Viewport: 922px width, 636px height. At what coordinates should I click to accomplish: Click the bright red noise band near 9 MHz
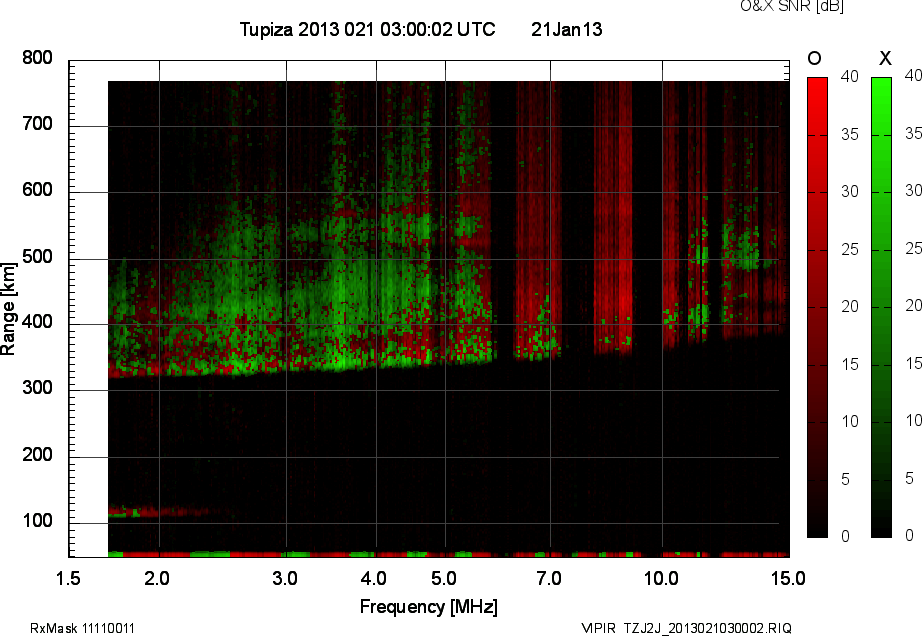613,217
